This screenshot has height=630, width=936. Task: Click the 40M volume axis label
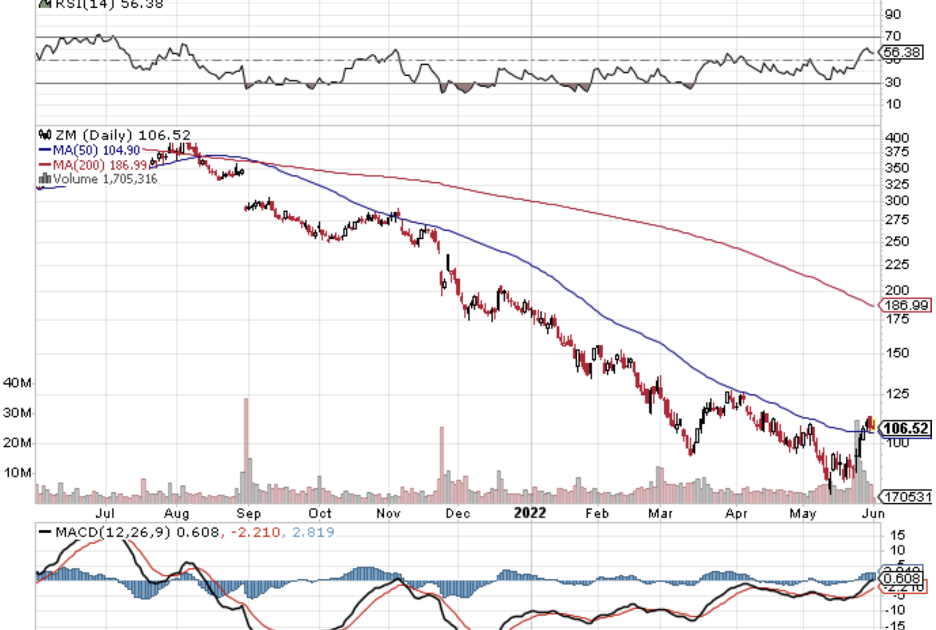(x=17, y=383)
